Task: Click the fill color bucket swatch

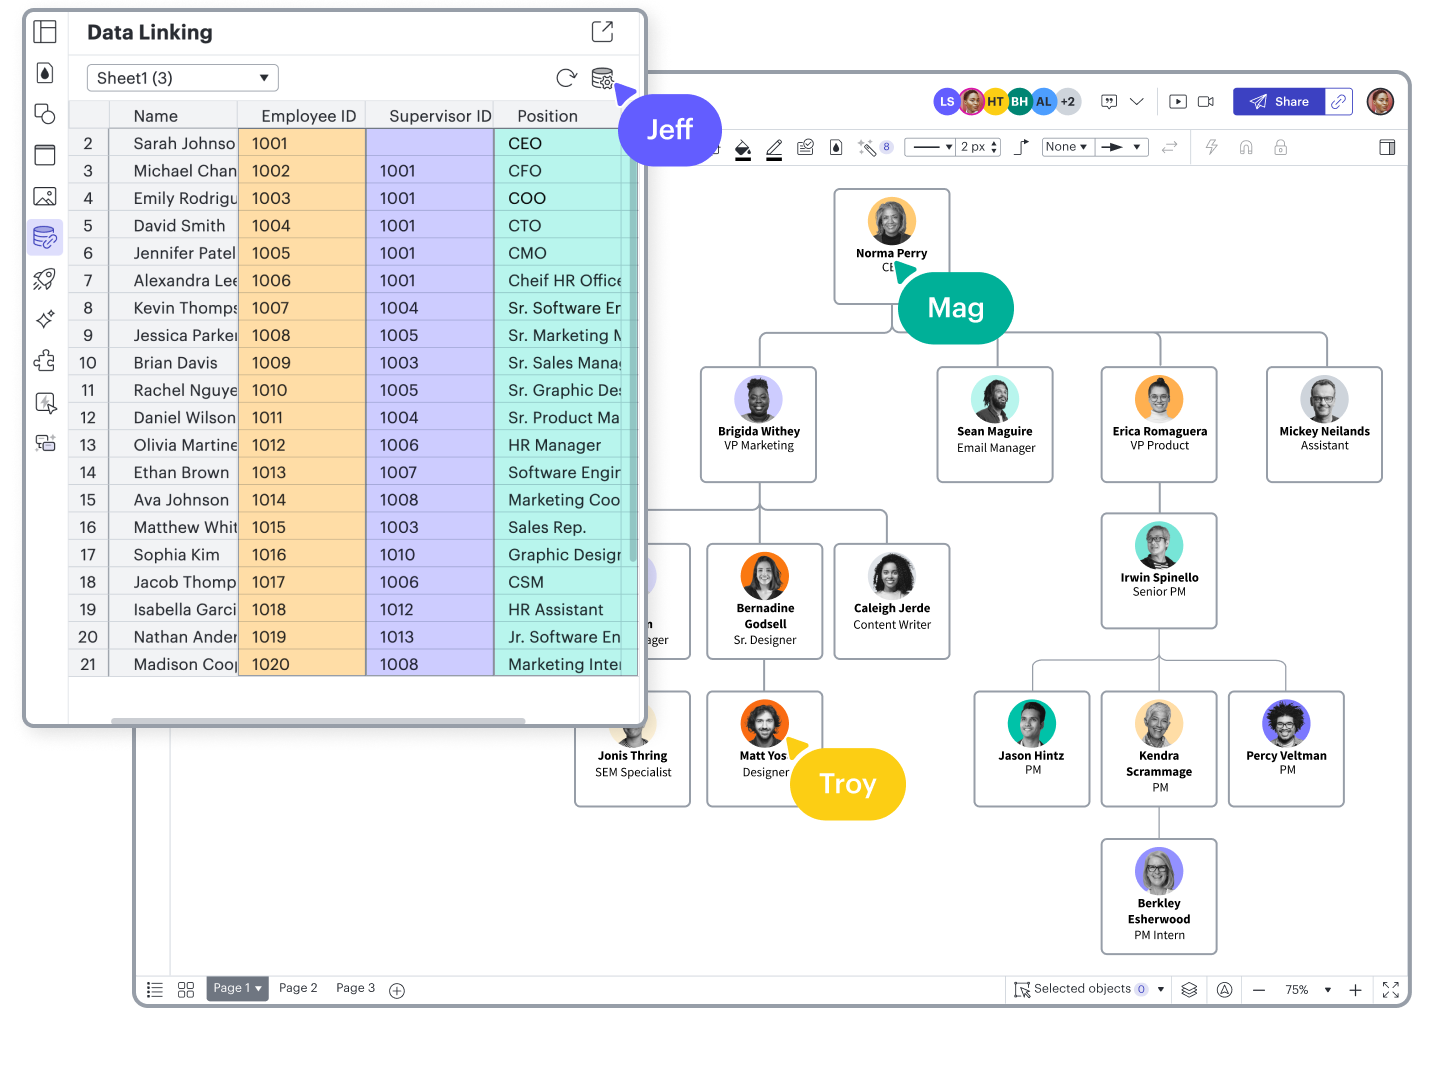Action: coord(742,148)
